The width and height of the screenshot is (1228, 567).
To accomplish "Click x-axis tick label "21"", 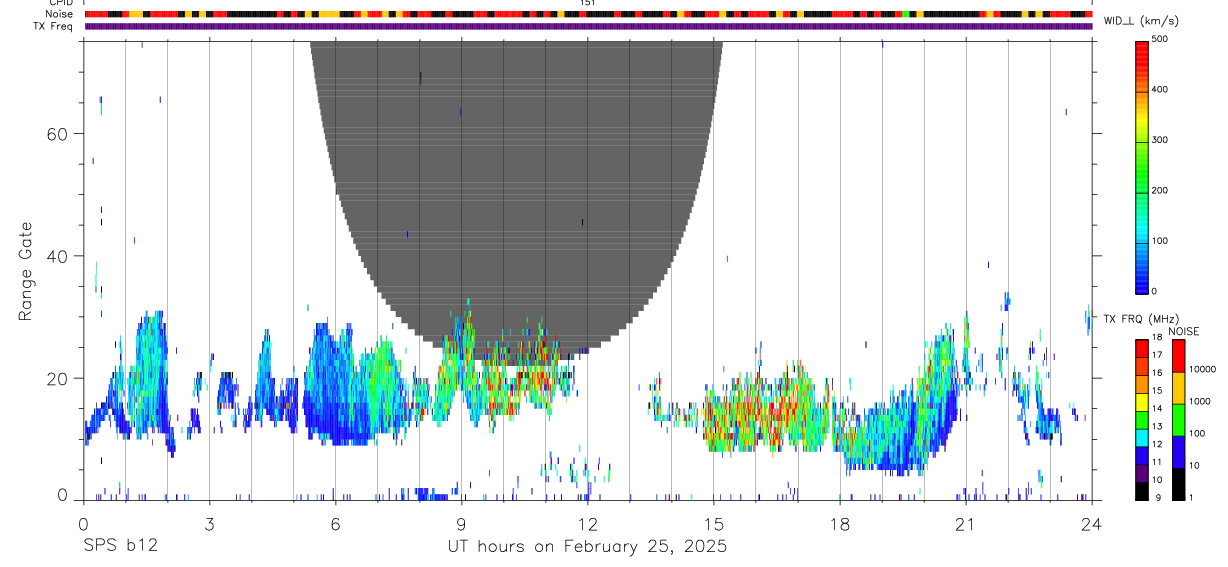I will 965,523.
